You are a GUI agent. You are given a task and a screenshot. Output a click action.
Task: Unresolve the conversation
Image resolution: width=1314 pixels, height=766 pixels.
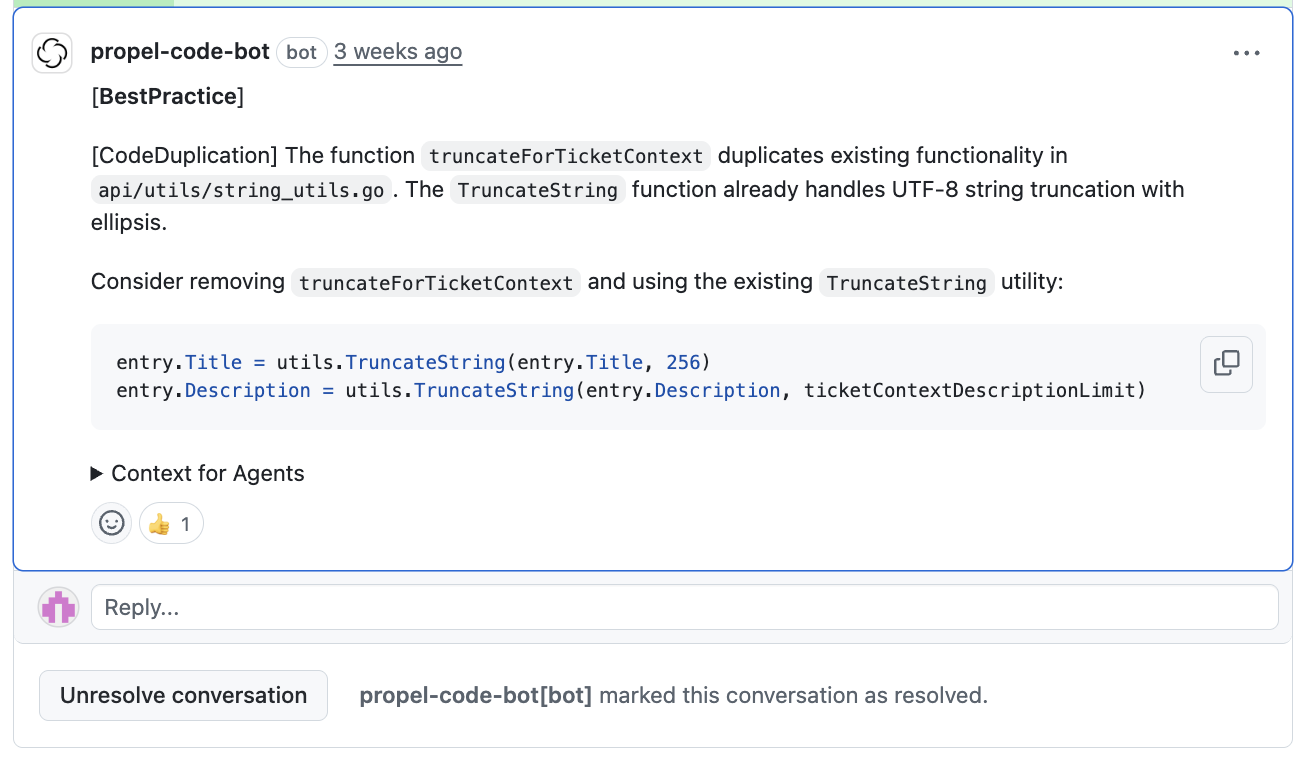[183, 694]
